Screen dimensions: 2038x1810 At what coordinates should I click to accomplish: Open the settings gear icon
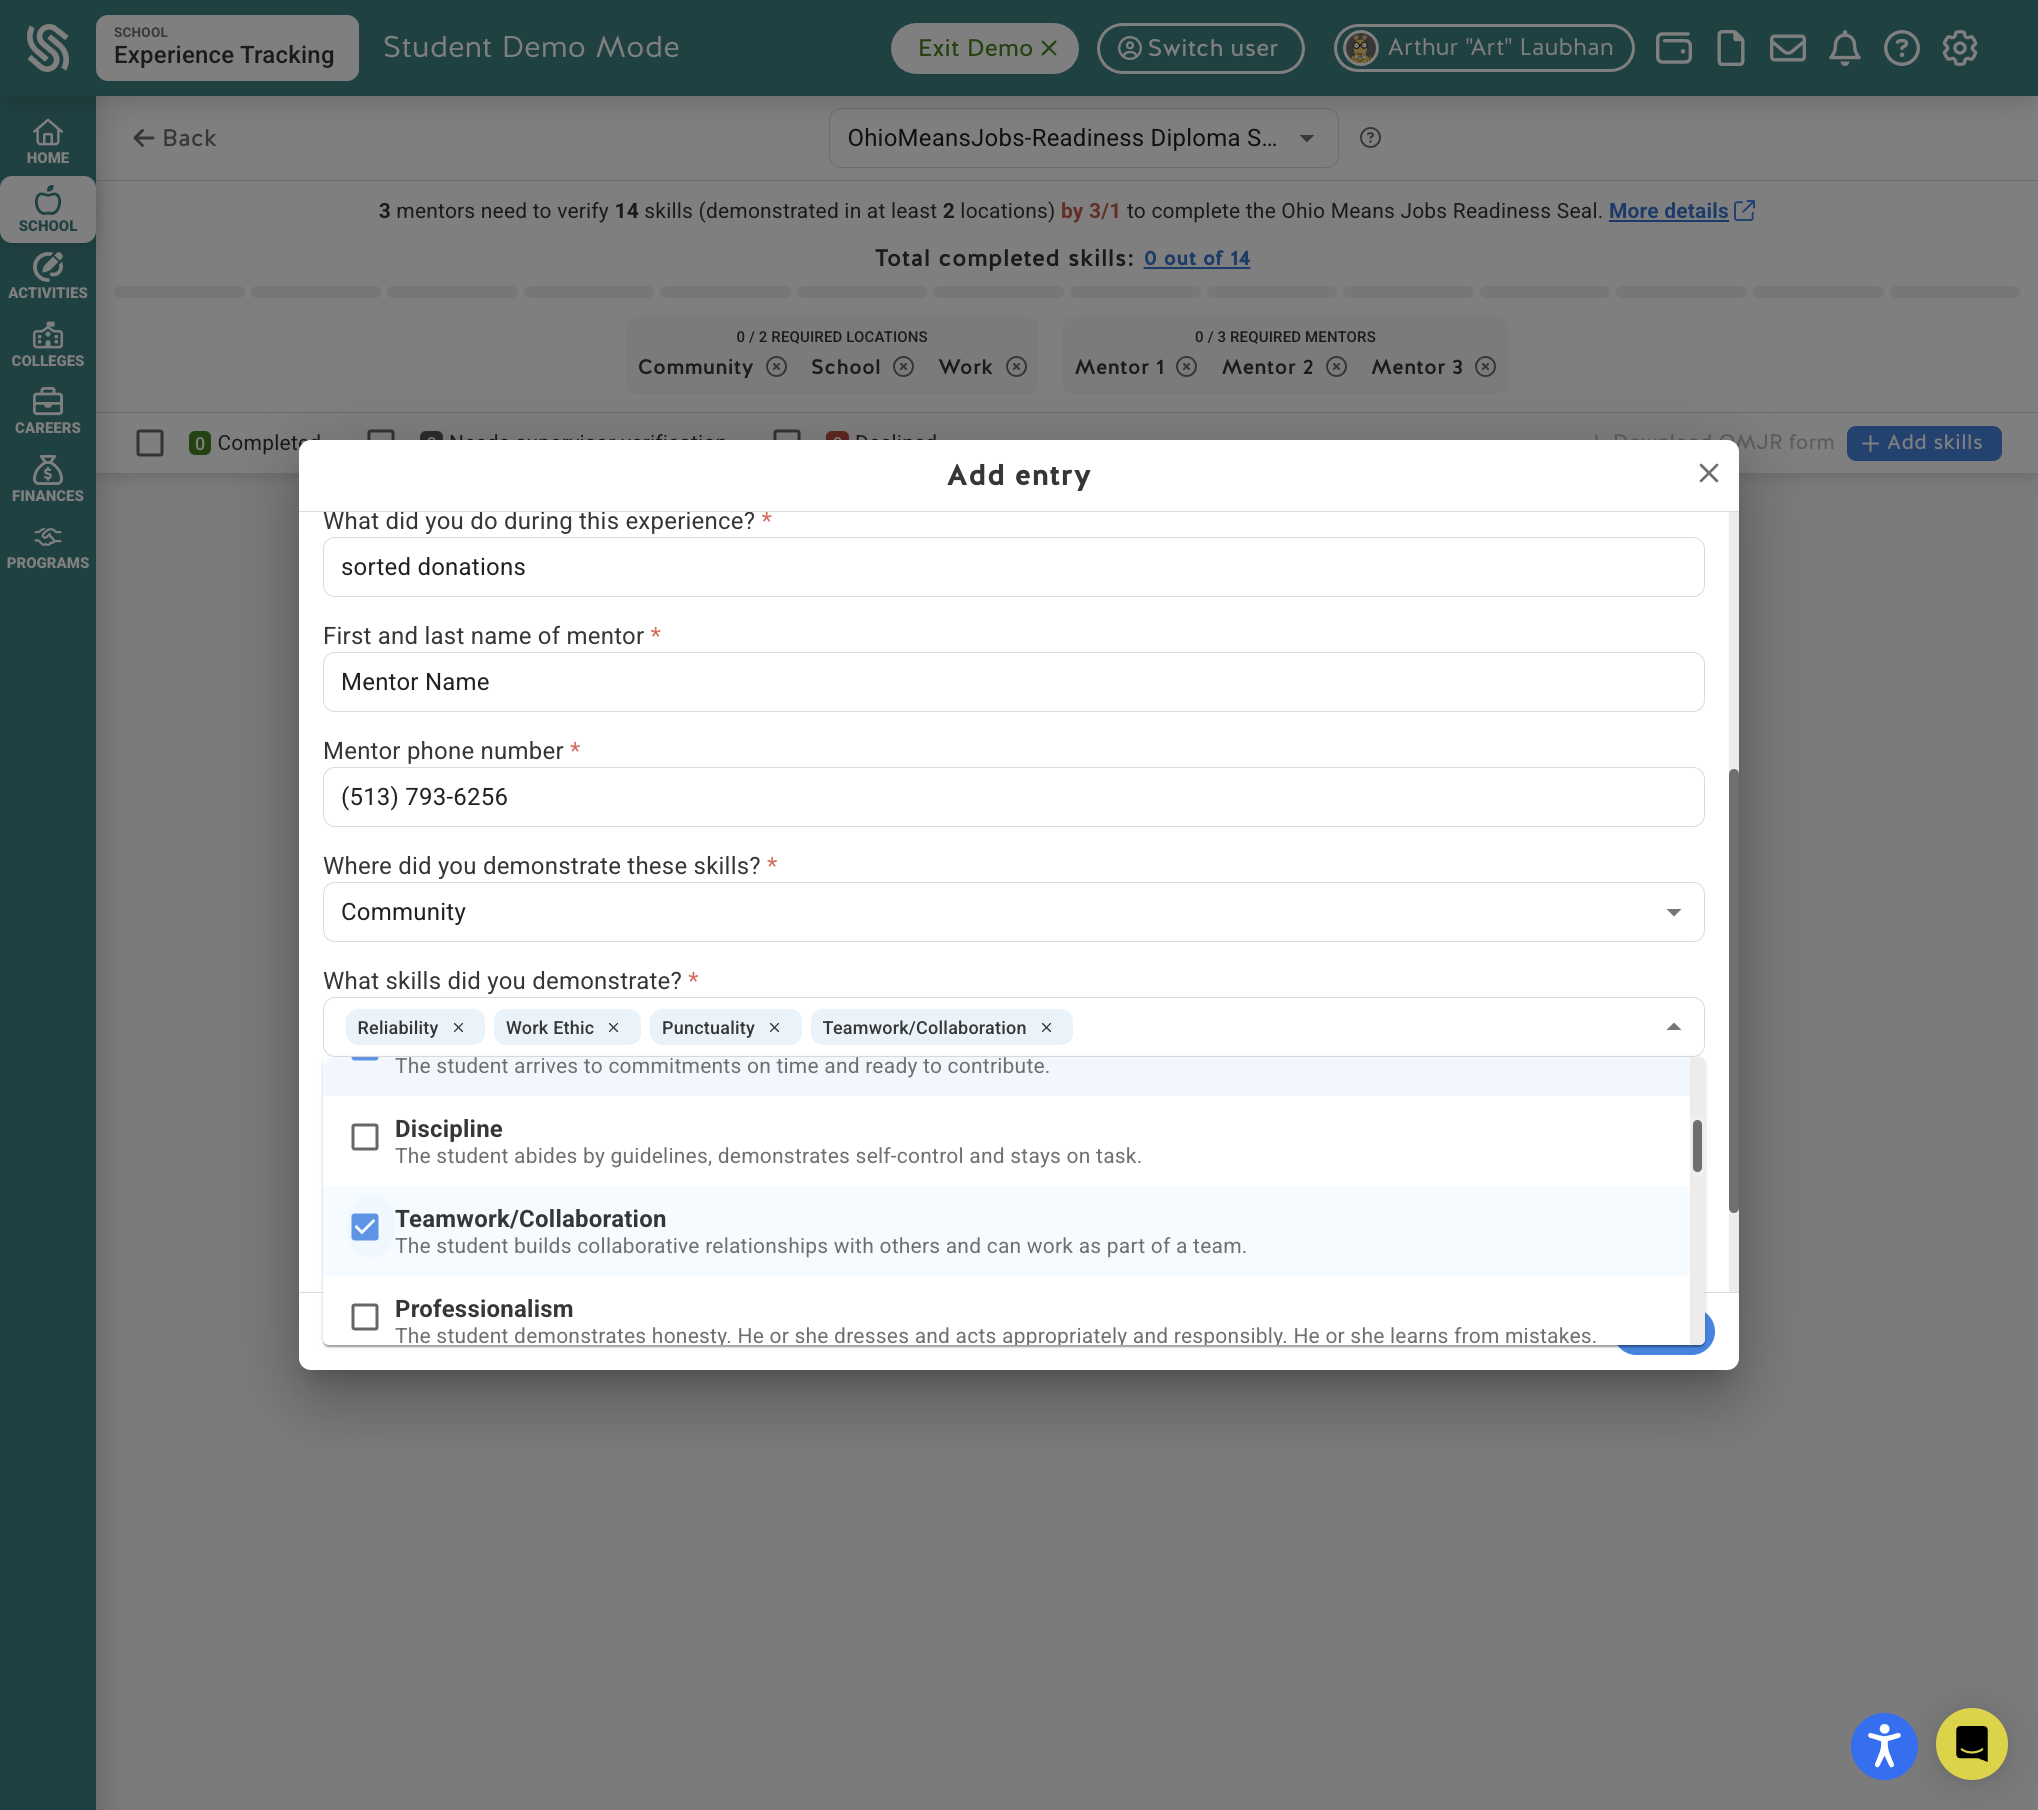[x=1959, y=48]
